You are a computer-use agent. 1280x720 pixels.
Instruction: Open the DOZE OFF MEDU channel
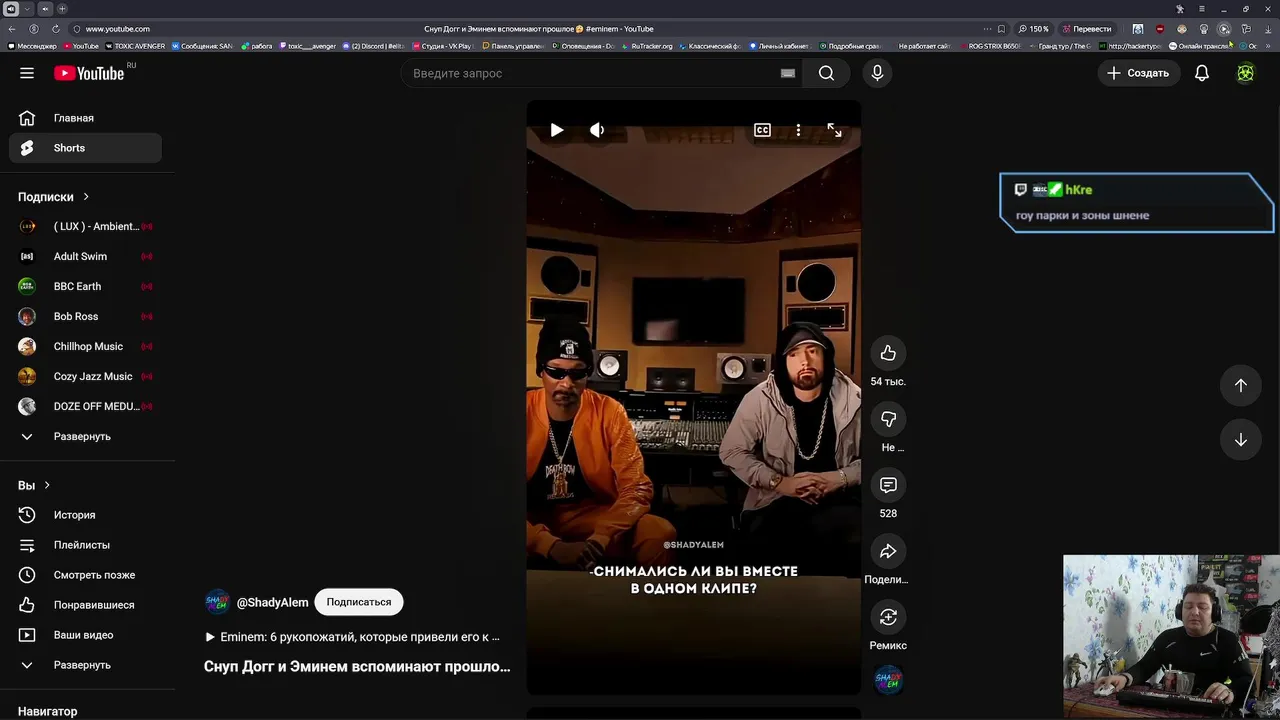pyautogui.click(x=86, y=406)
